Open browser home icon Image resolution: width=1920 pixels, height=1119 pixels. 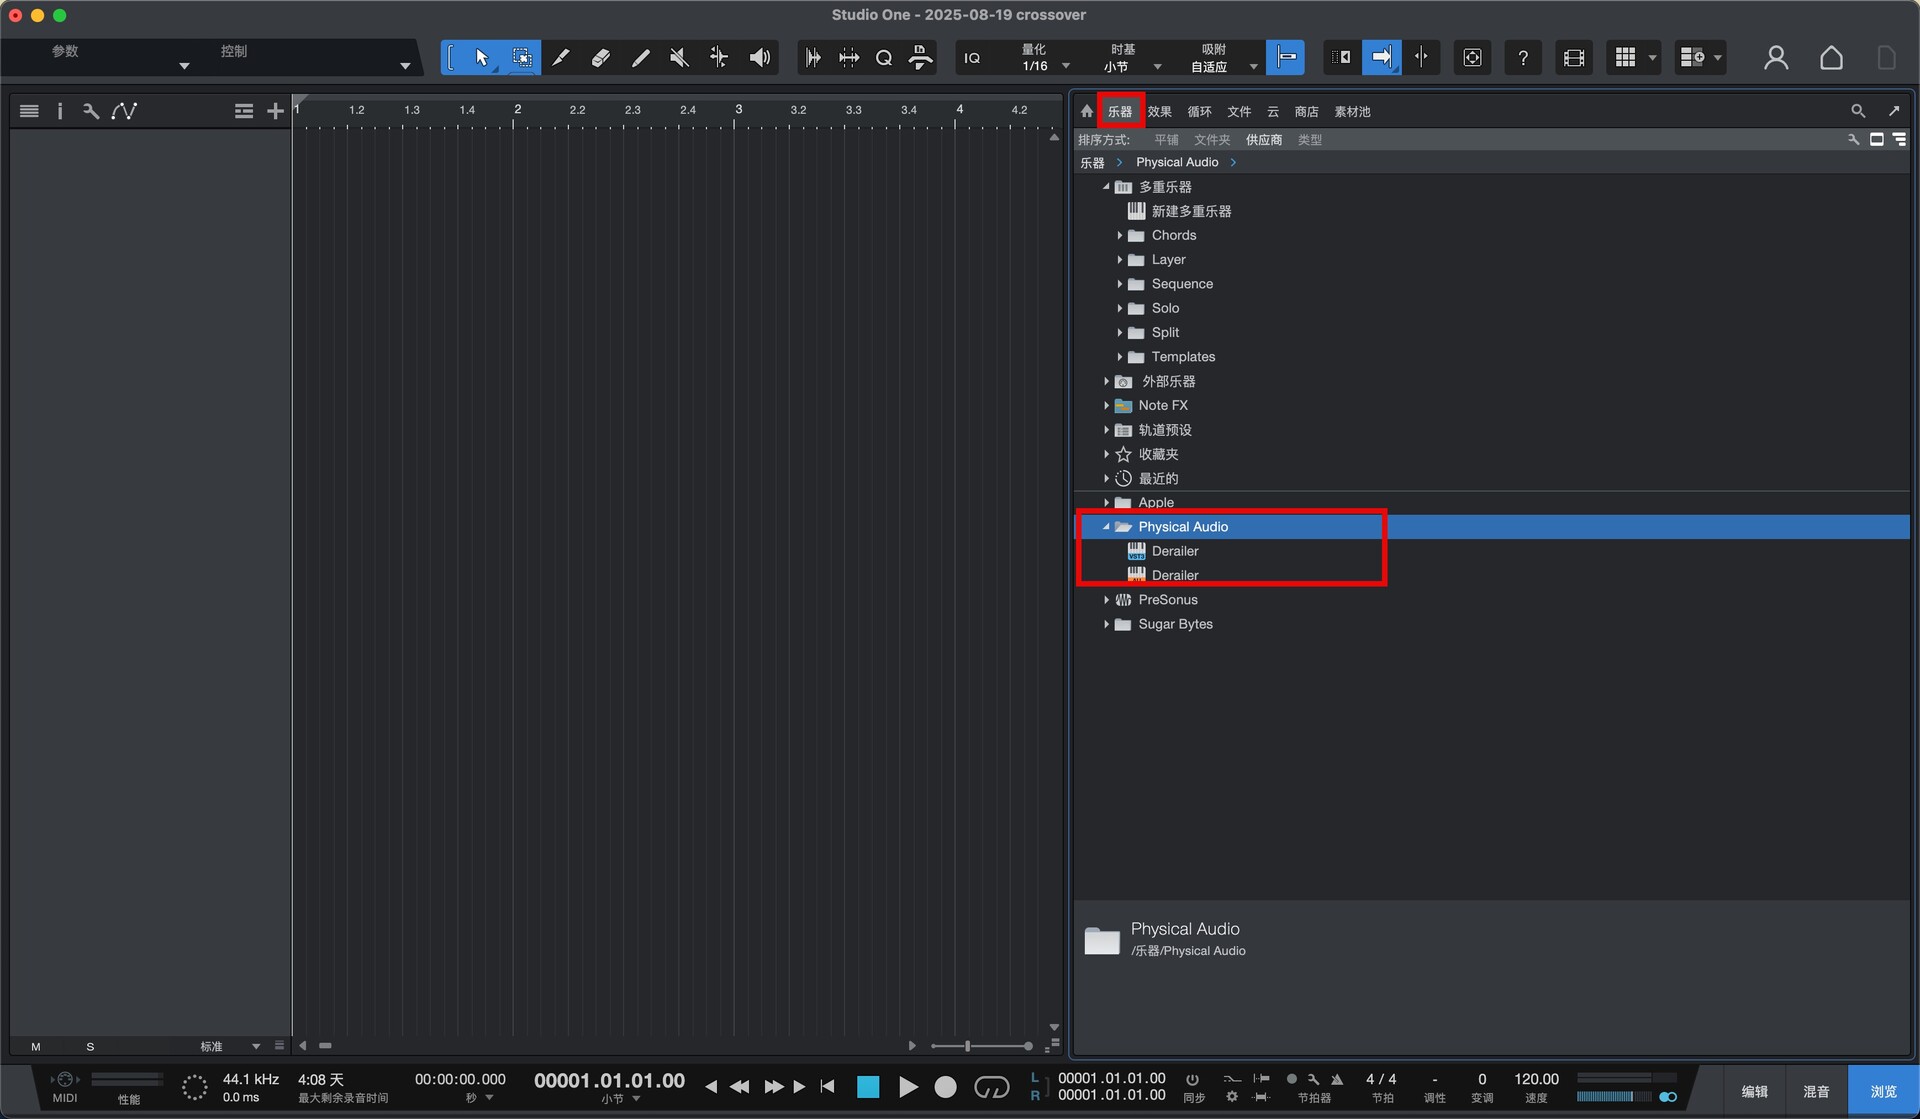point(1087,111)
